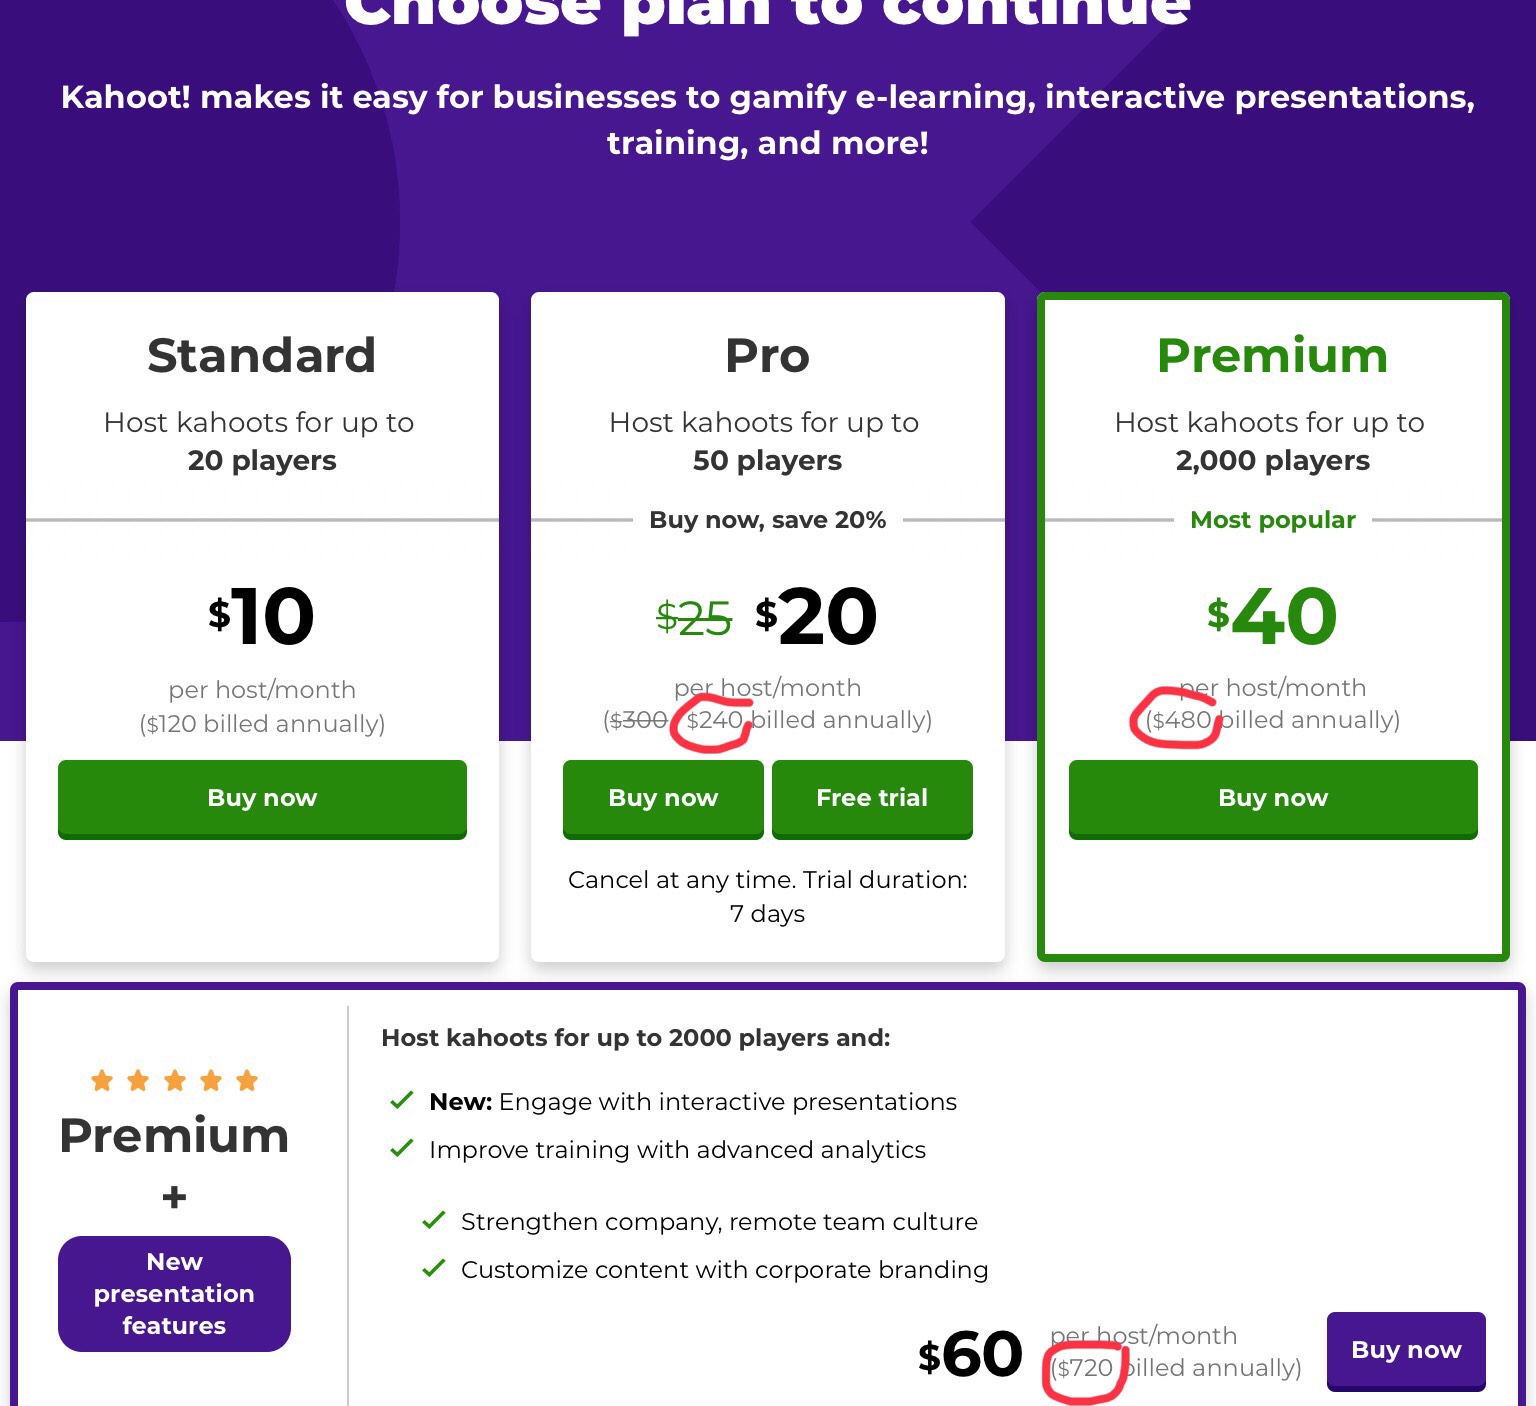
Task: Click the checkmark beside Strengthen company, remote team culture
Action: tap(434, 1221)
